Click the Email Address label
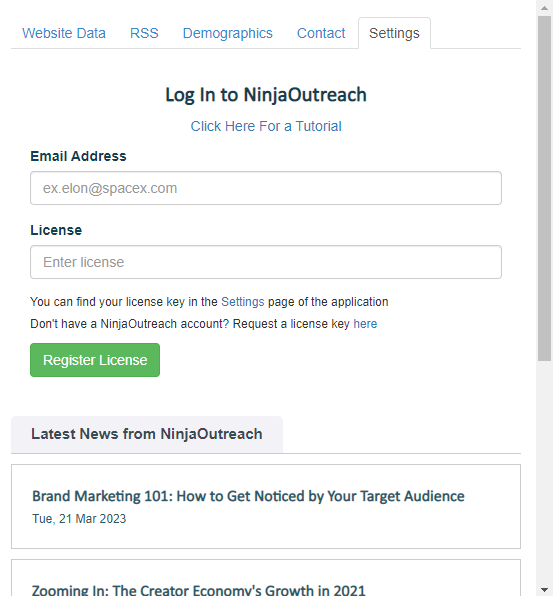The image size is (553, 596). coord(78,156)
